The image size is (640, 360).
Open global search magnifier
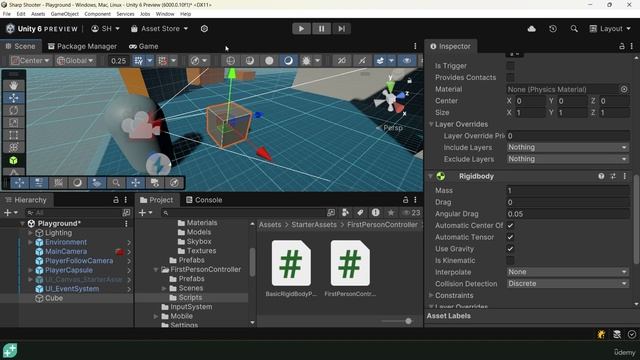coord(574,29)
